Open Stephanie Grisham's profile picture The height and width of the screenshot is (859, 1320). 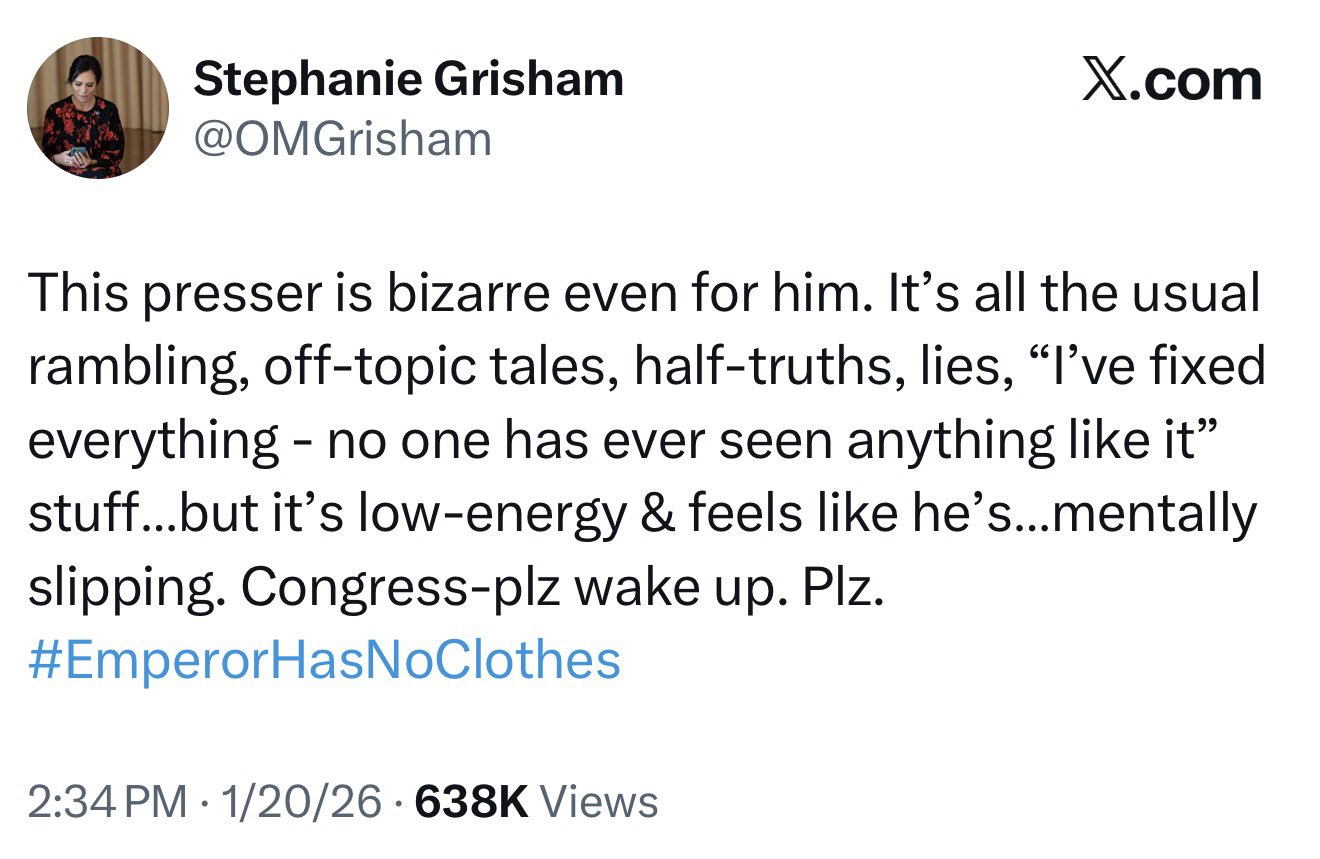98,108
